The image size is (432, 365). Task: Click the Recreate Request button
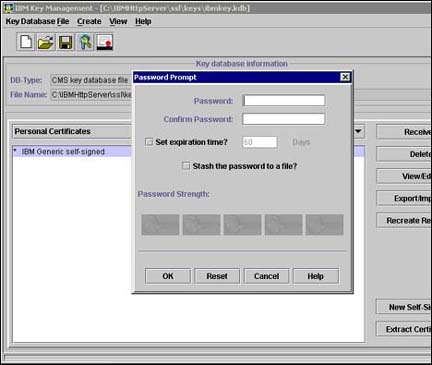[404, 220]
